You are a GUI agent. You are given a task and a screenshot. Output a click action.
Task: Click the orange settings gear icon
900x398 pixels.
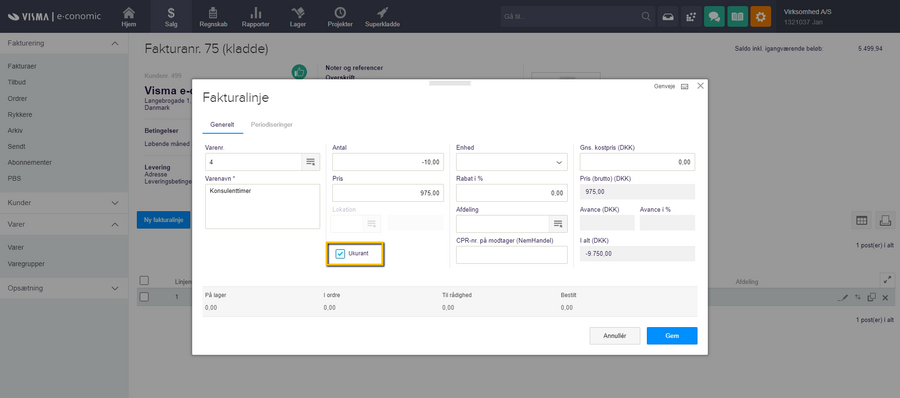[761, 16]
